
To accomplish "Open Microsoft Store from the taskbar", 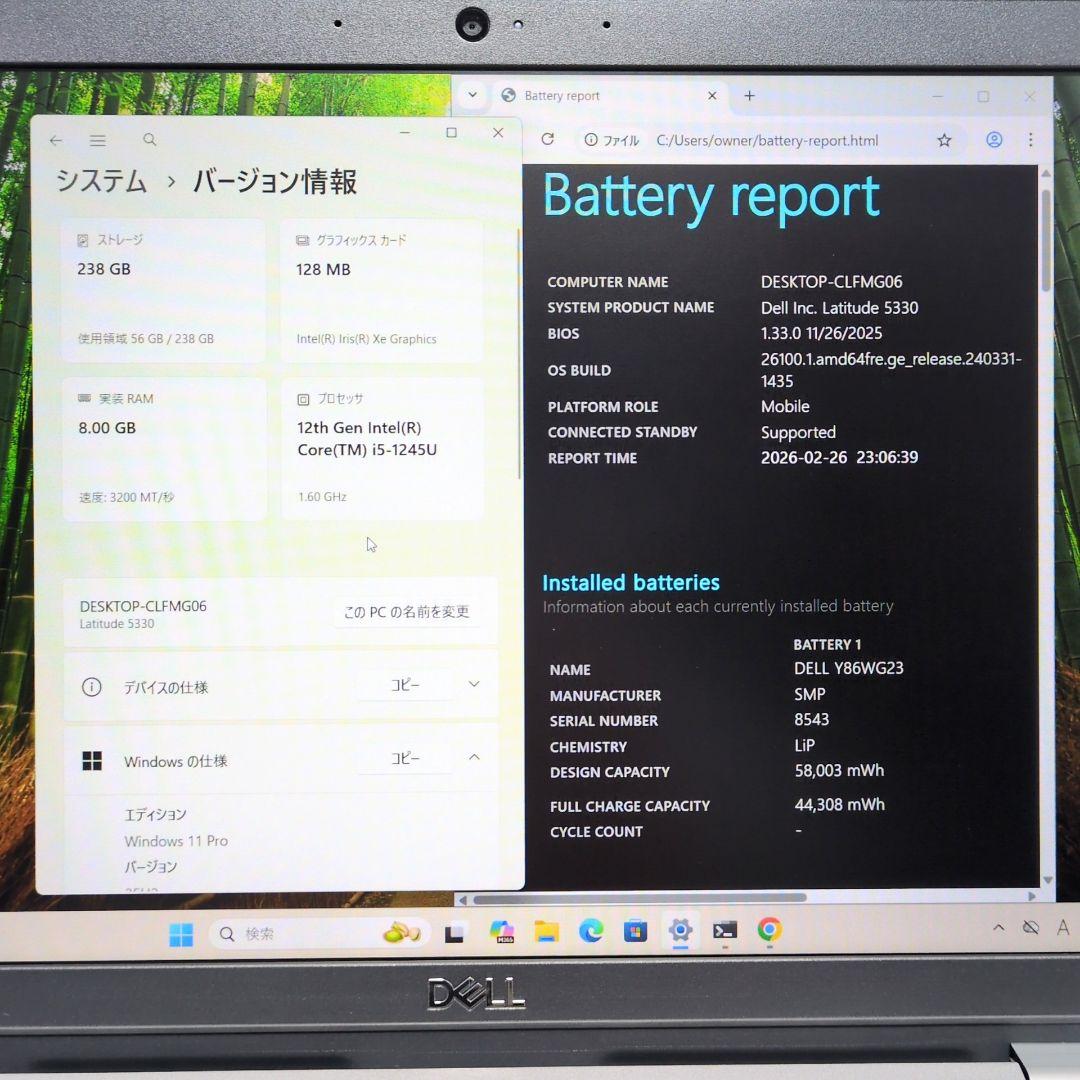I will tap(635, 931).
